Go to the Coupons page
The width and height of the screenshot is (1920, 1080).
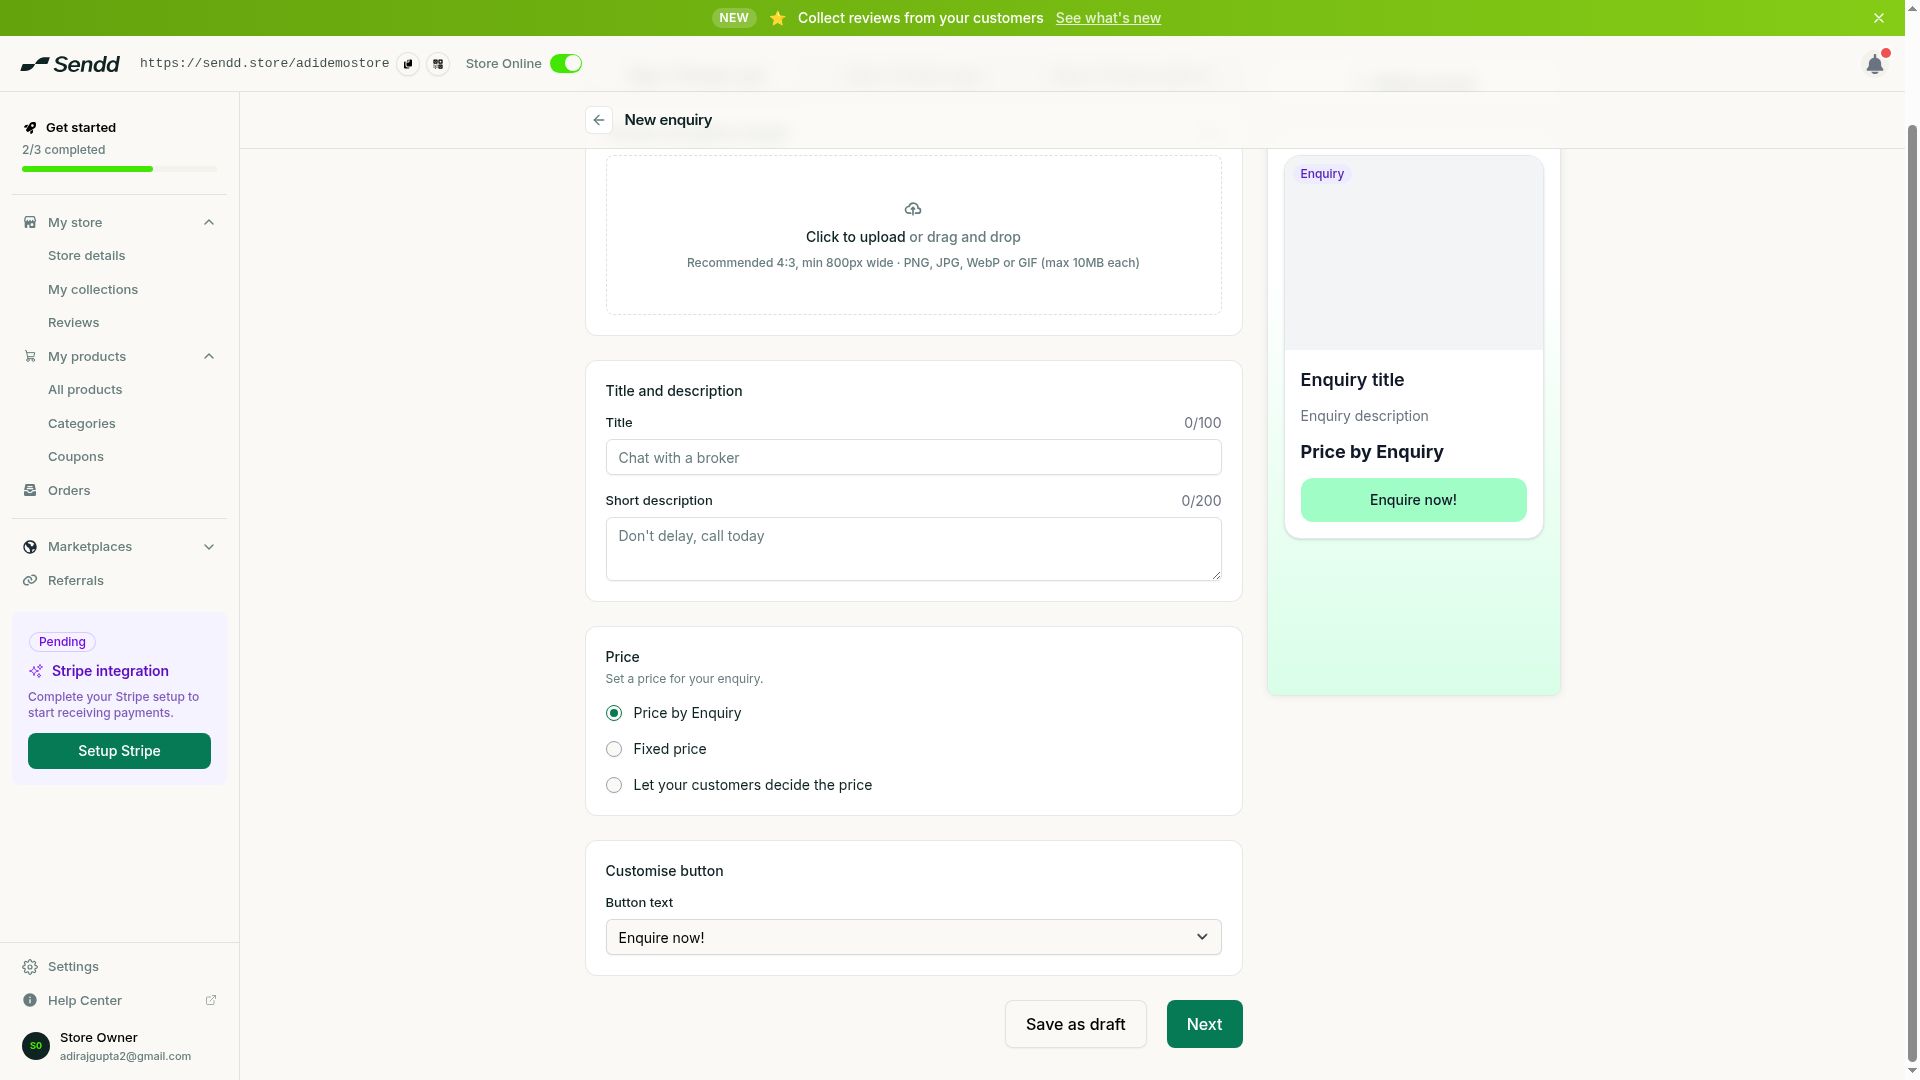76,457
